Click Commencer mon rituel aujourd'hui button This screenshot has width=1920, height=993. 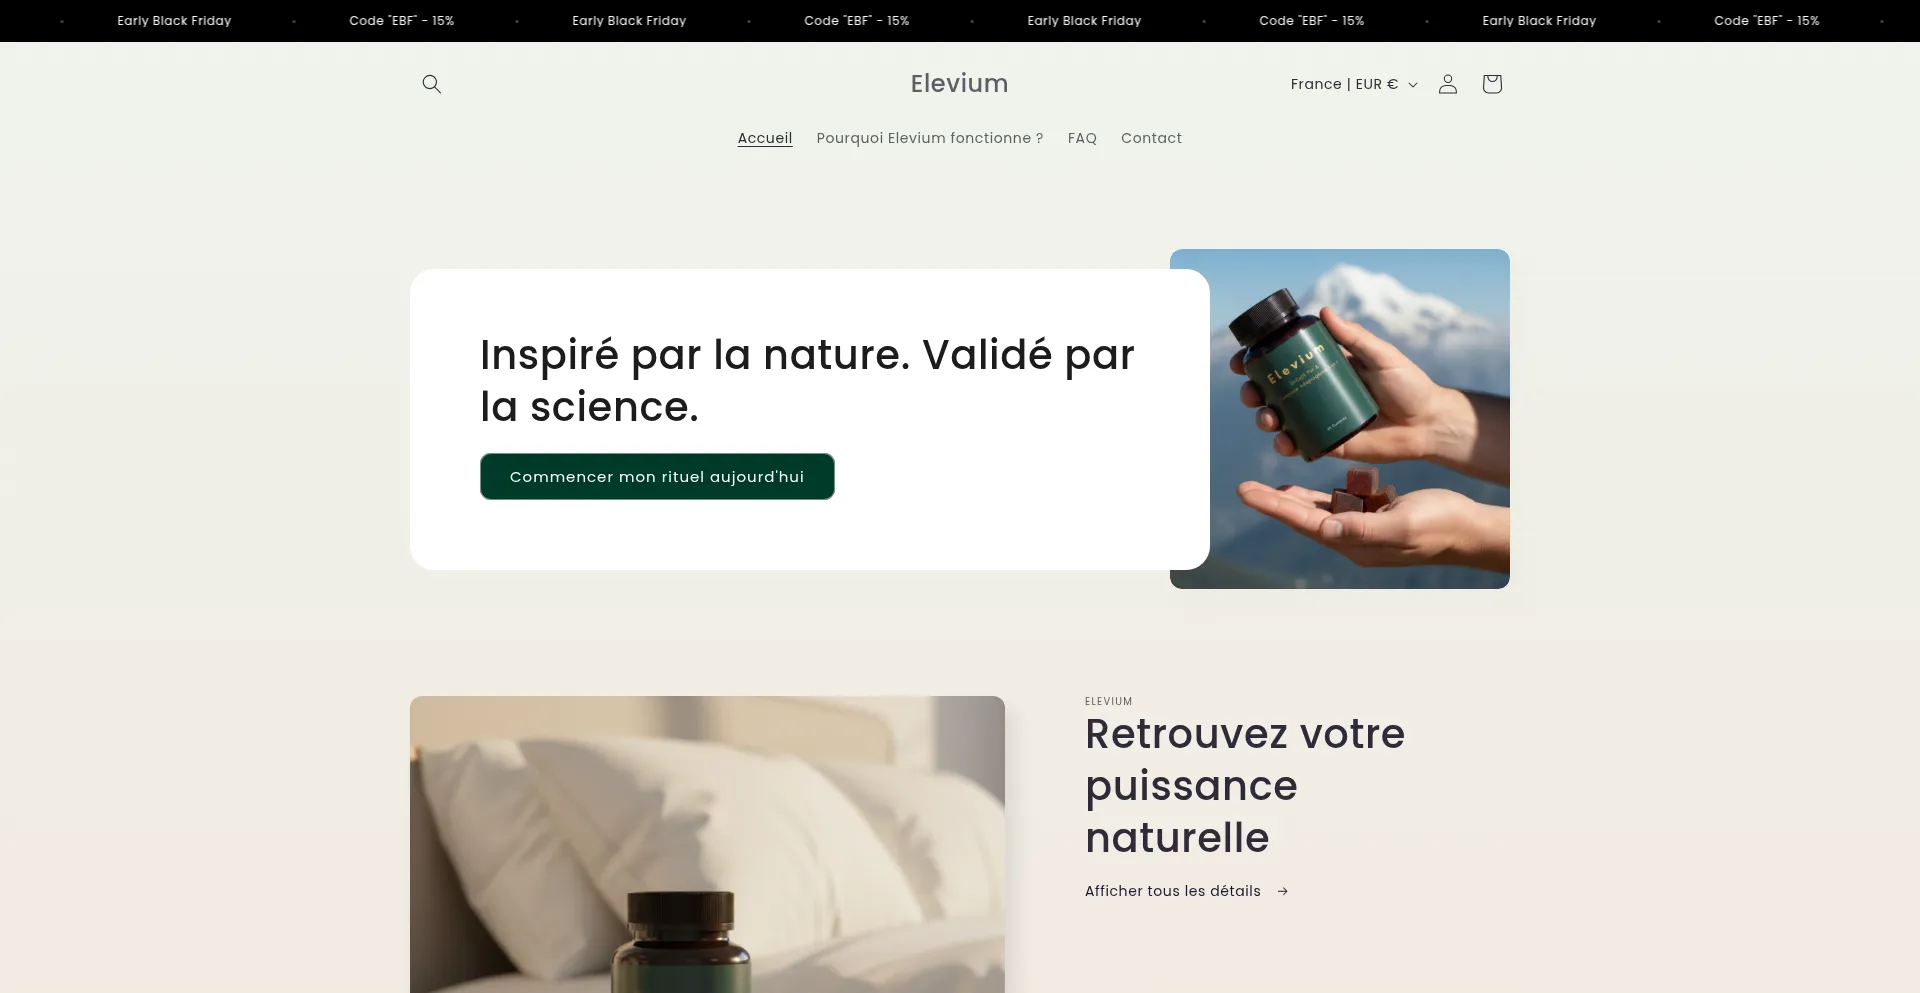pyautogui.click(x=657, y=476)
